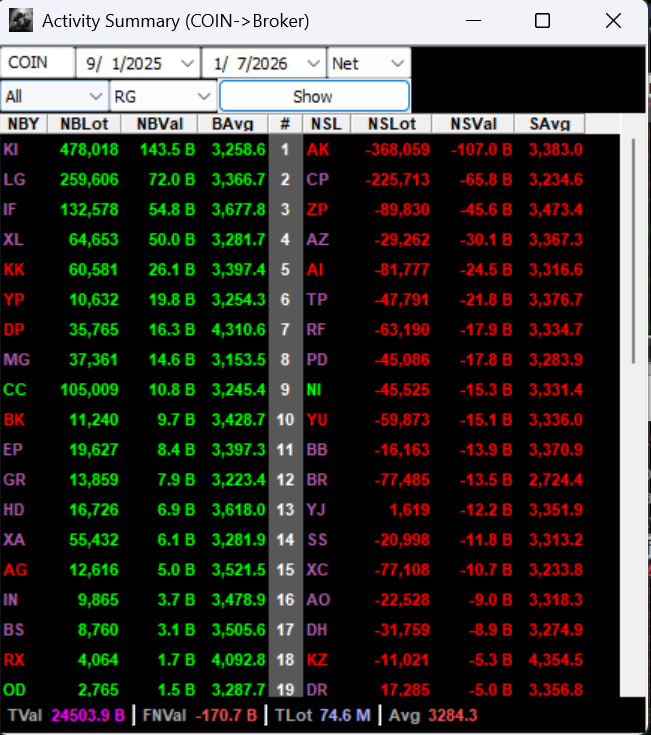Select seller broker TP
The image size is (651, 735).
[317, 300]
